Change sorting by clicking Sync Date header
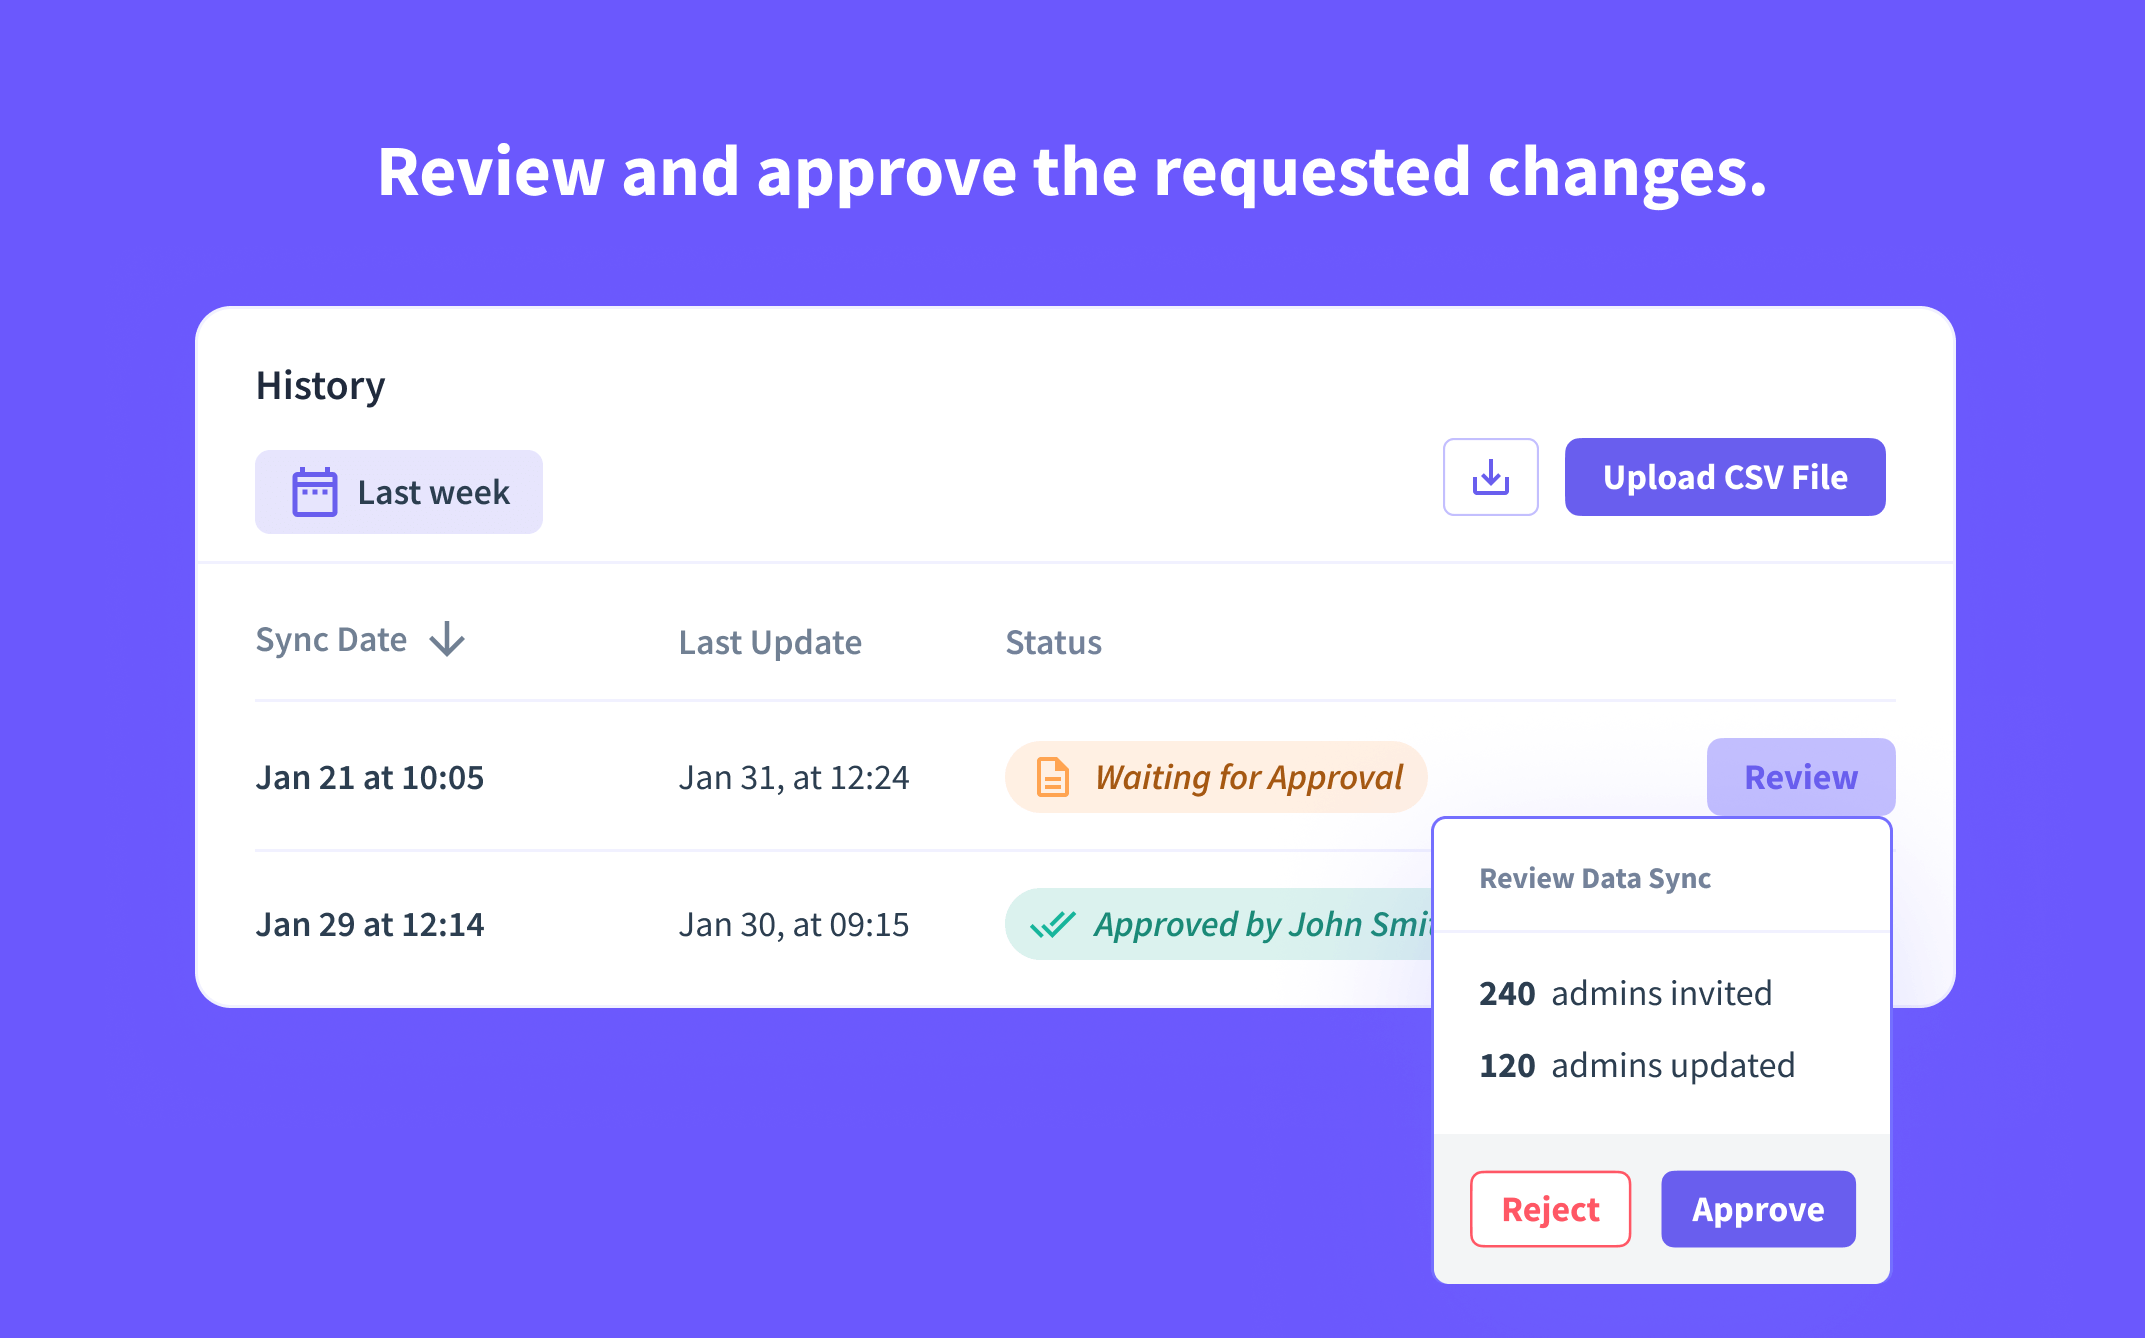The height and width of the screenshot is (1338, 2145). pyautogui.click(x=331, y=640)
